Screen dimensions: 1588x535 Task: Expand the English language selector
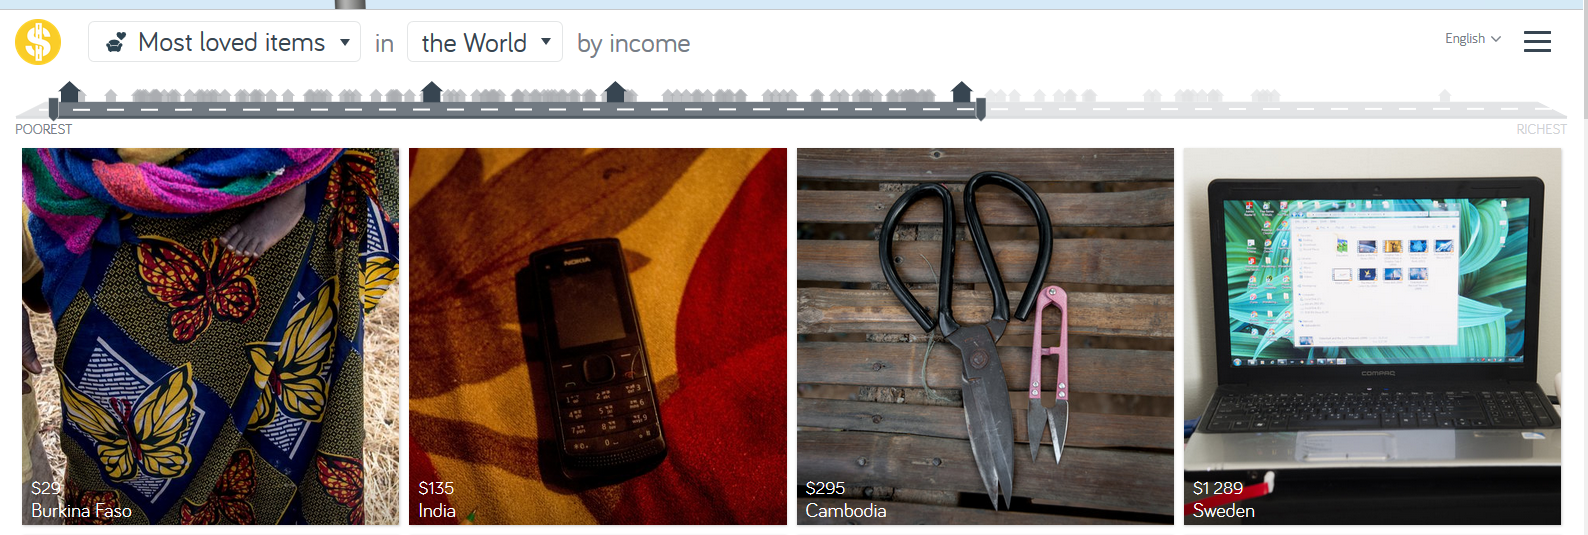coord(1472,38)
